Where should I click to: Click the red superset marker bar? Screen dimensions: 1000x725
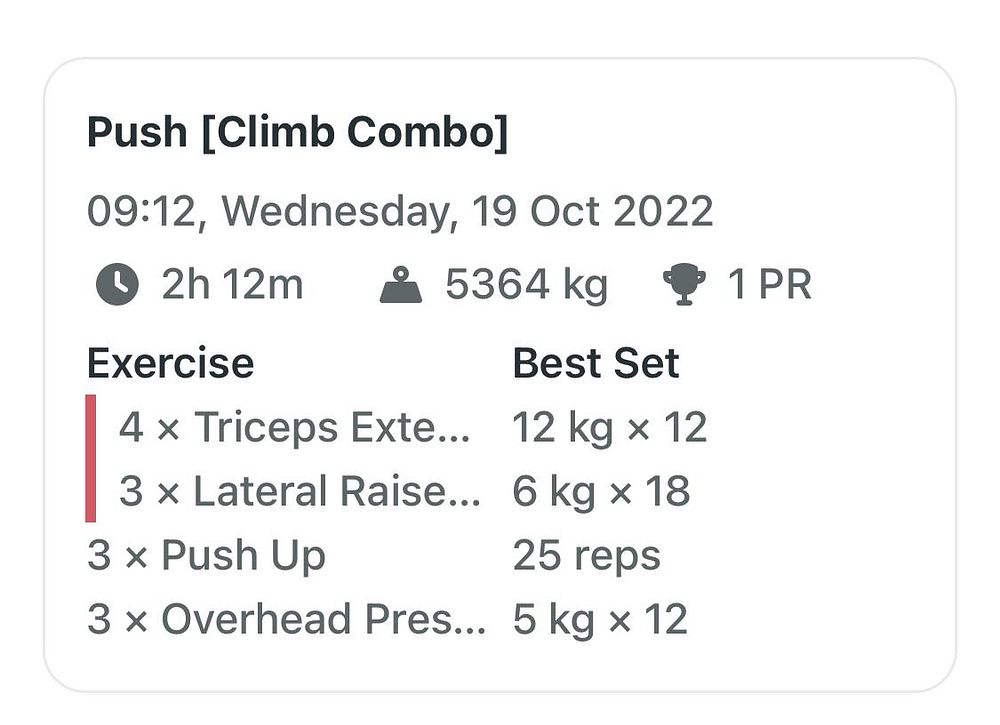[91, 458]
